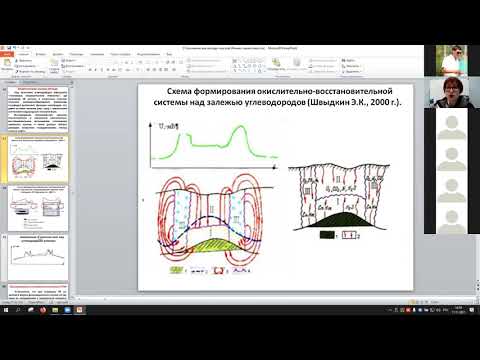This screenshot has height=360, width=480.
Task: Open the red File tab
Action: [x=7, y=54]
